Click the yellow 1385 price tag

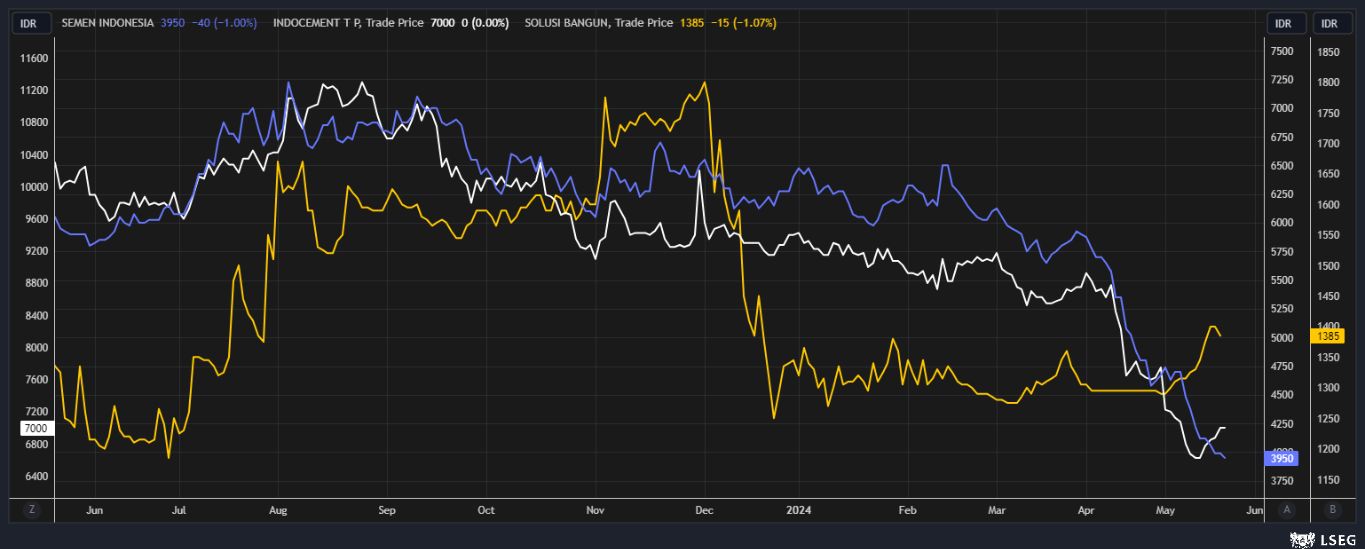tap(1329, 337)
